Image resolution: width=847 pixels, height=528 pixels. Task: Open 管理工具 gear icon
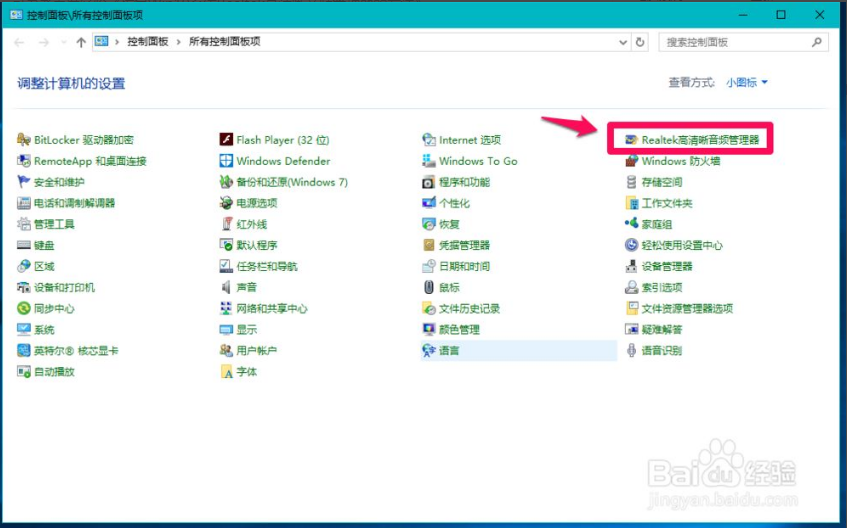pos(24,224)
